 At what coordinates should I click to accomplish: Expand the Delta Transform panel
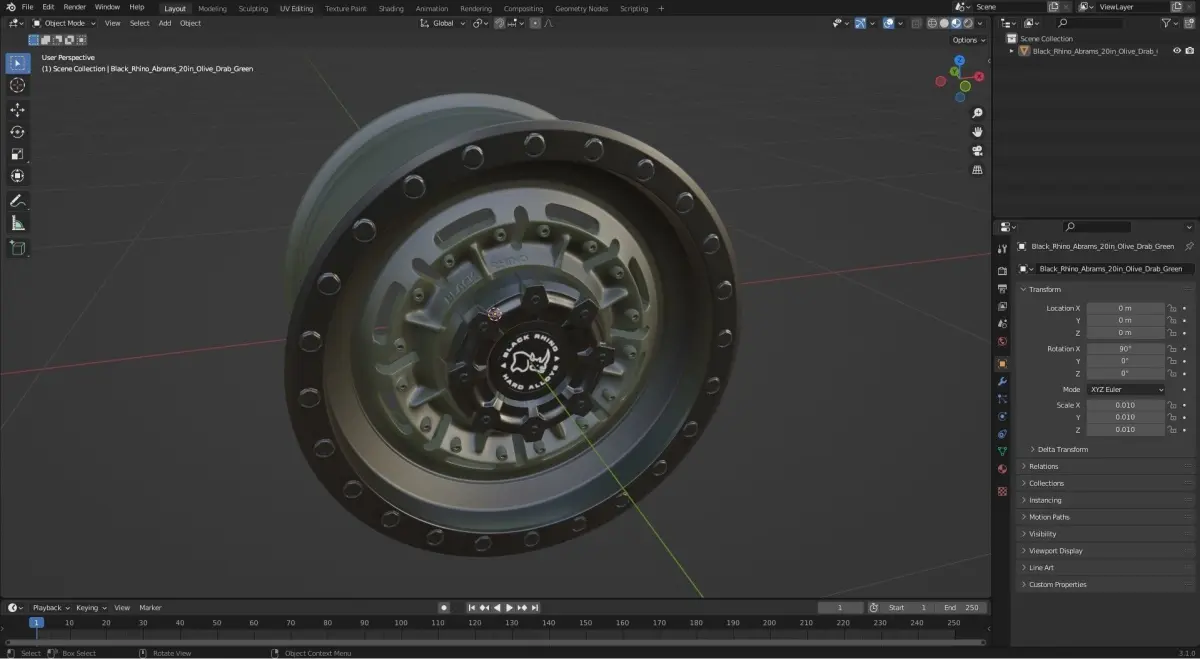click(x=1062, y=449)
